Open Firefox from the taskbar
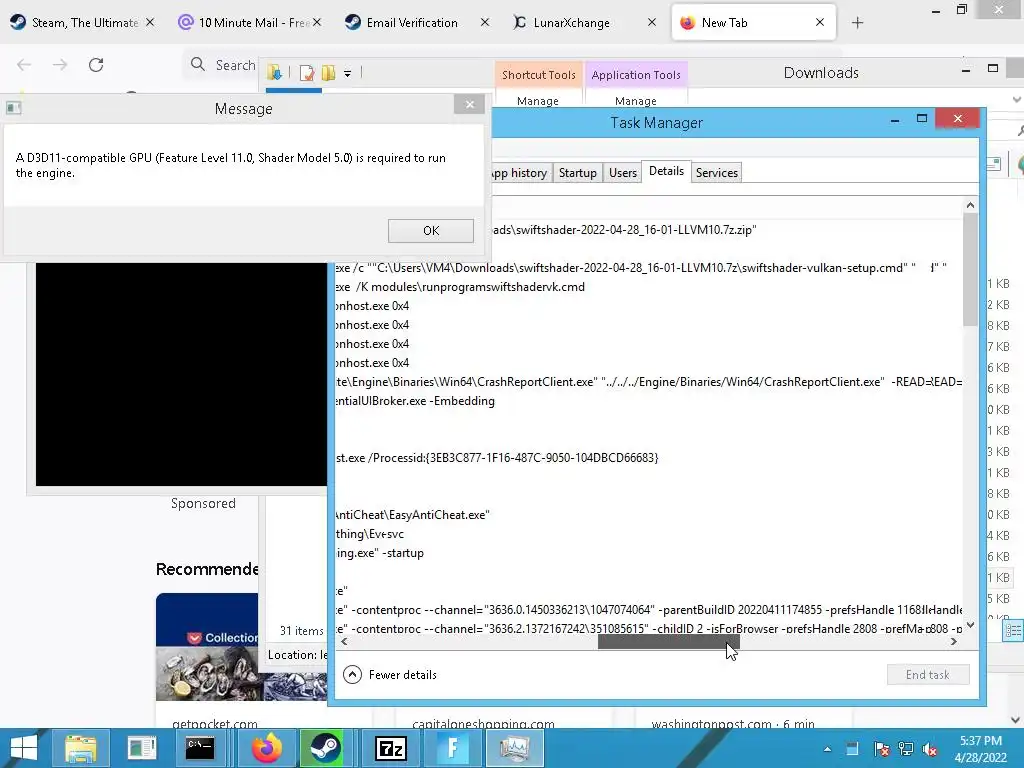 tap(266, 748)
